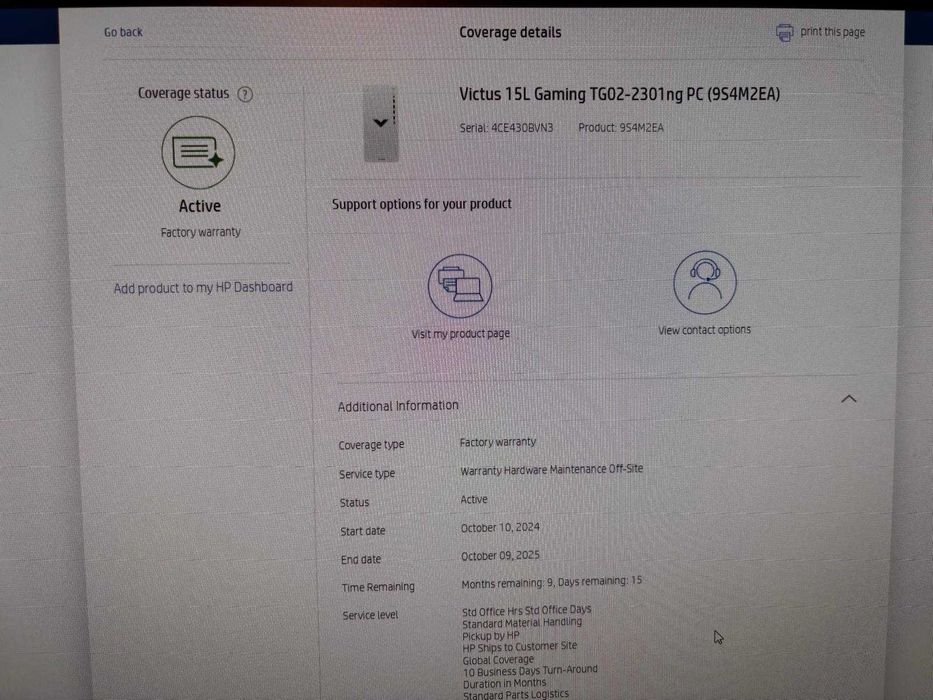Click the Additional Information heading

click(398, 406)
